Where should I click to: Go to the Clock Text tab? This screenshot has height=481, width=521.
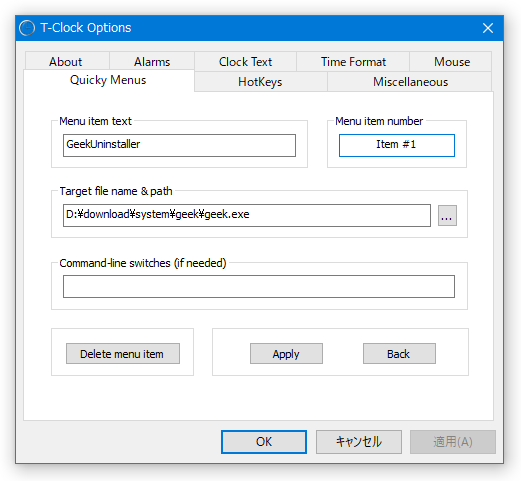pos(245,61)
